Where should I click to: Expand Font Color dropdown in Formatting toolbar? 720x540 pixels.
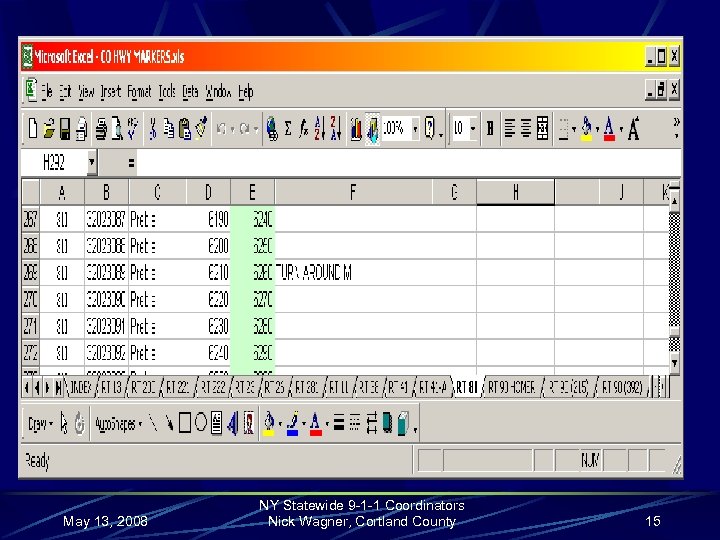621,129
